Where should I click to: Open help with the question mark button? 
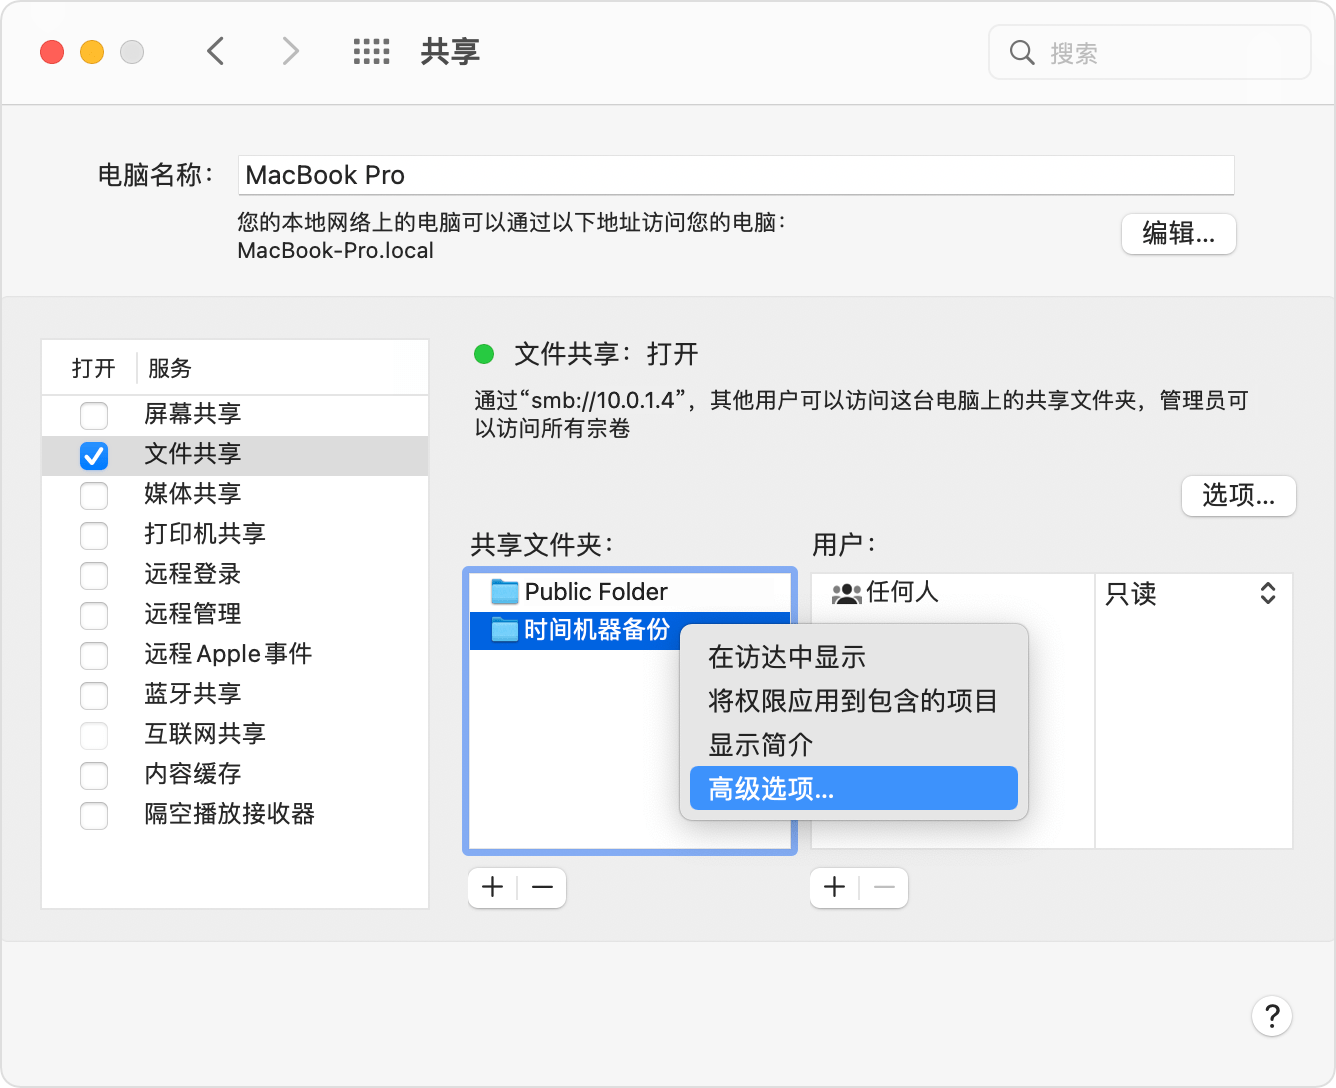1272,1016
